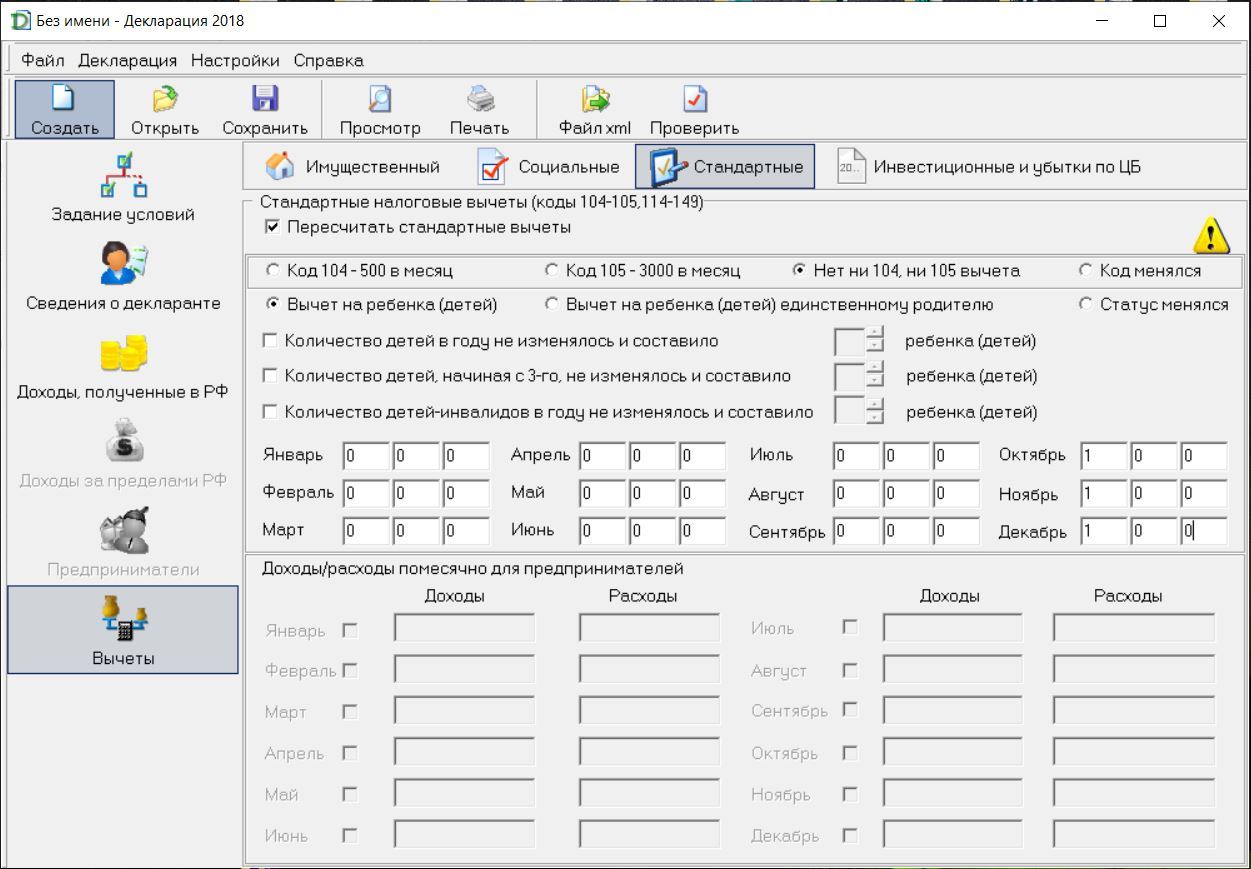Click first Октябрь field containing 1
The image size is (1251, 869).
[x=1103, y=456]
